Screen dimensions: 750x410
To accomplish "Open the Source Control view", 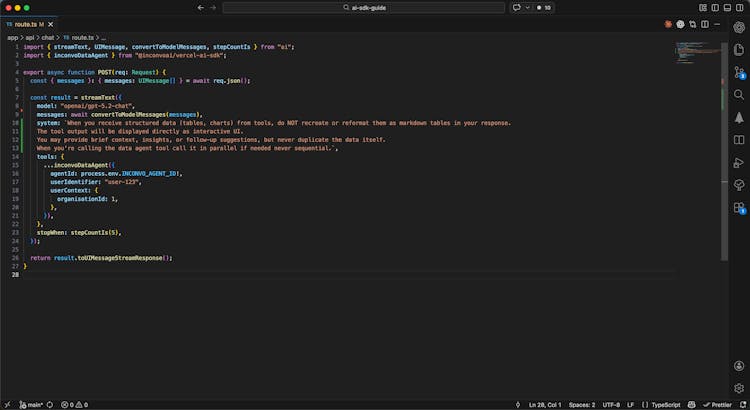I will point(739,73).
